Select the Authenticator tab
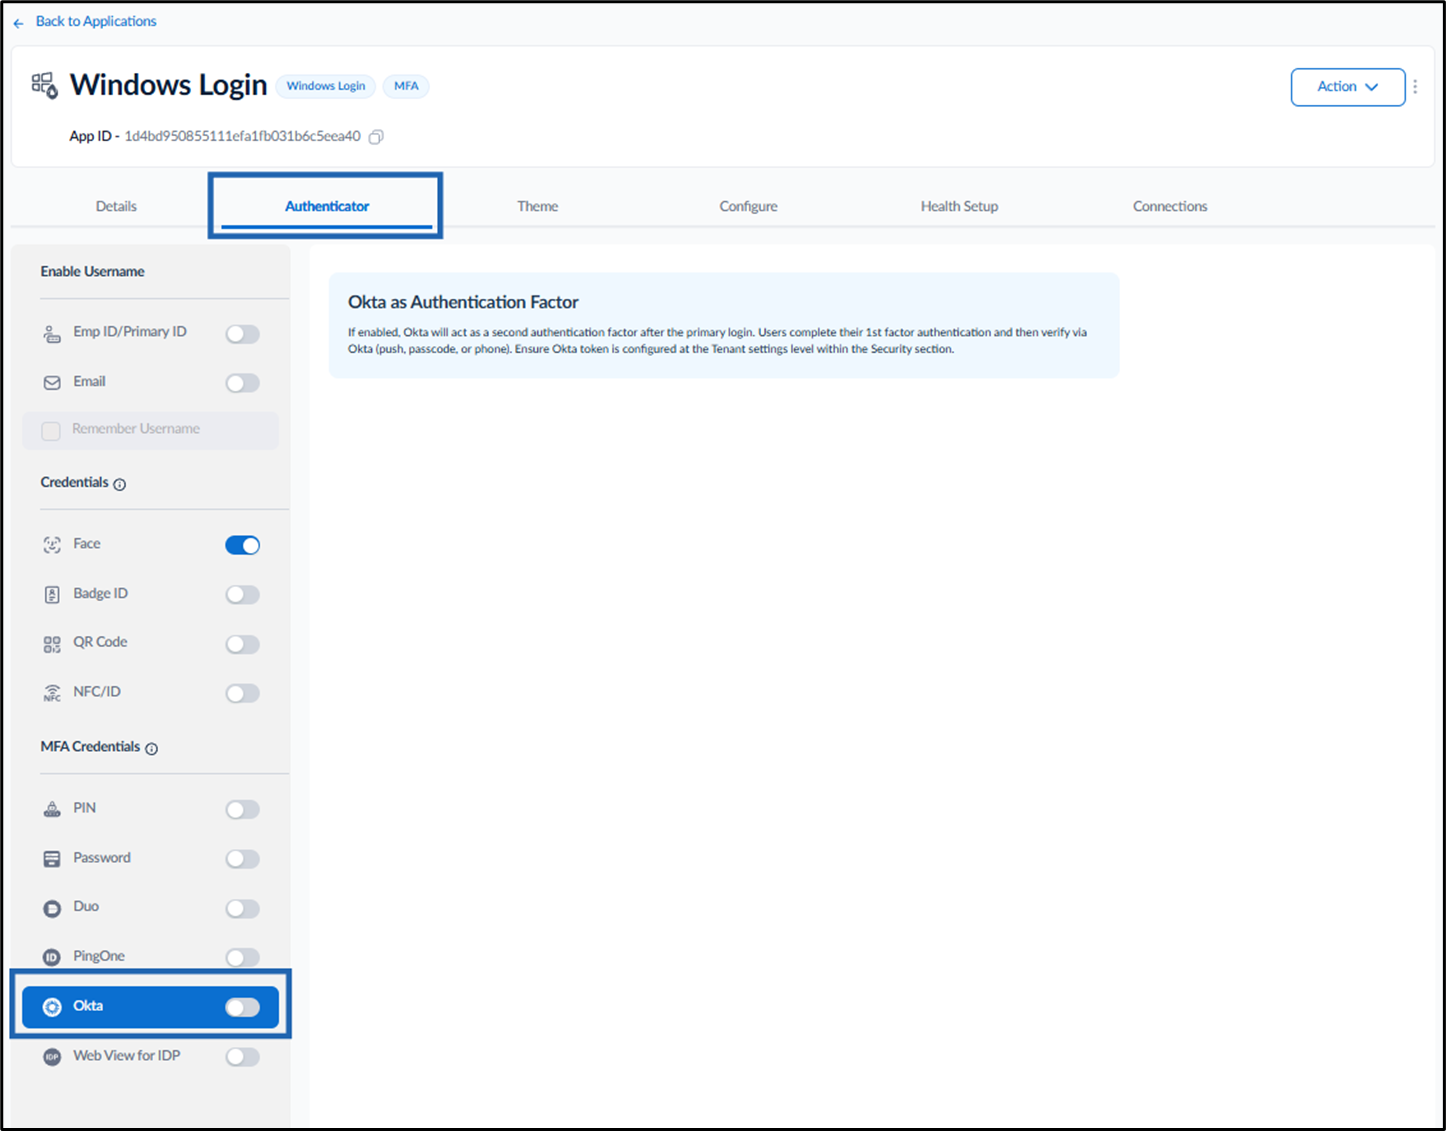 pos(327,206)
